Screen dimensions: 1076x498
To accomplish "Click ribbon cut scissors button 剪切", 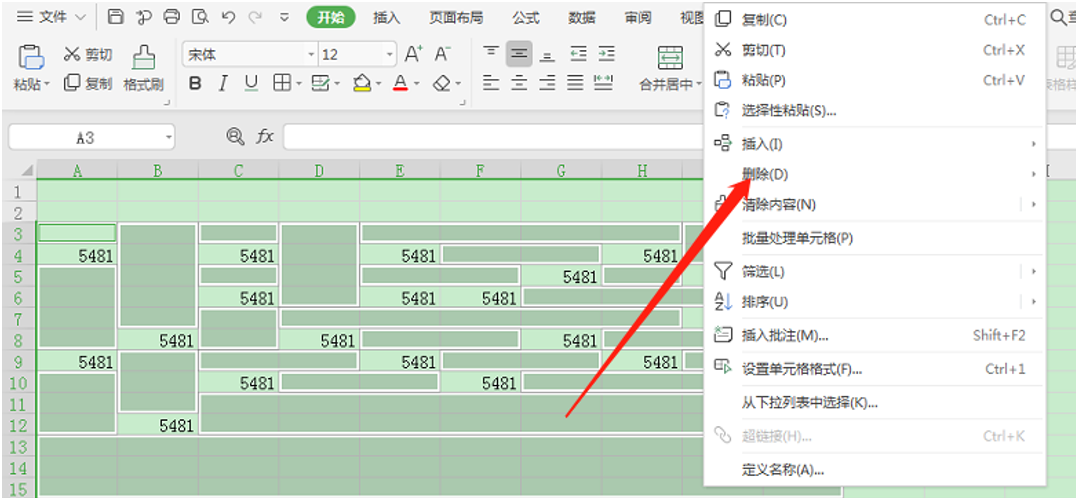I will (x=88, y=54).
